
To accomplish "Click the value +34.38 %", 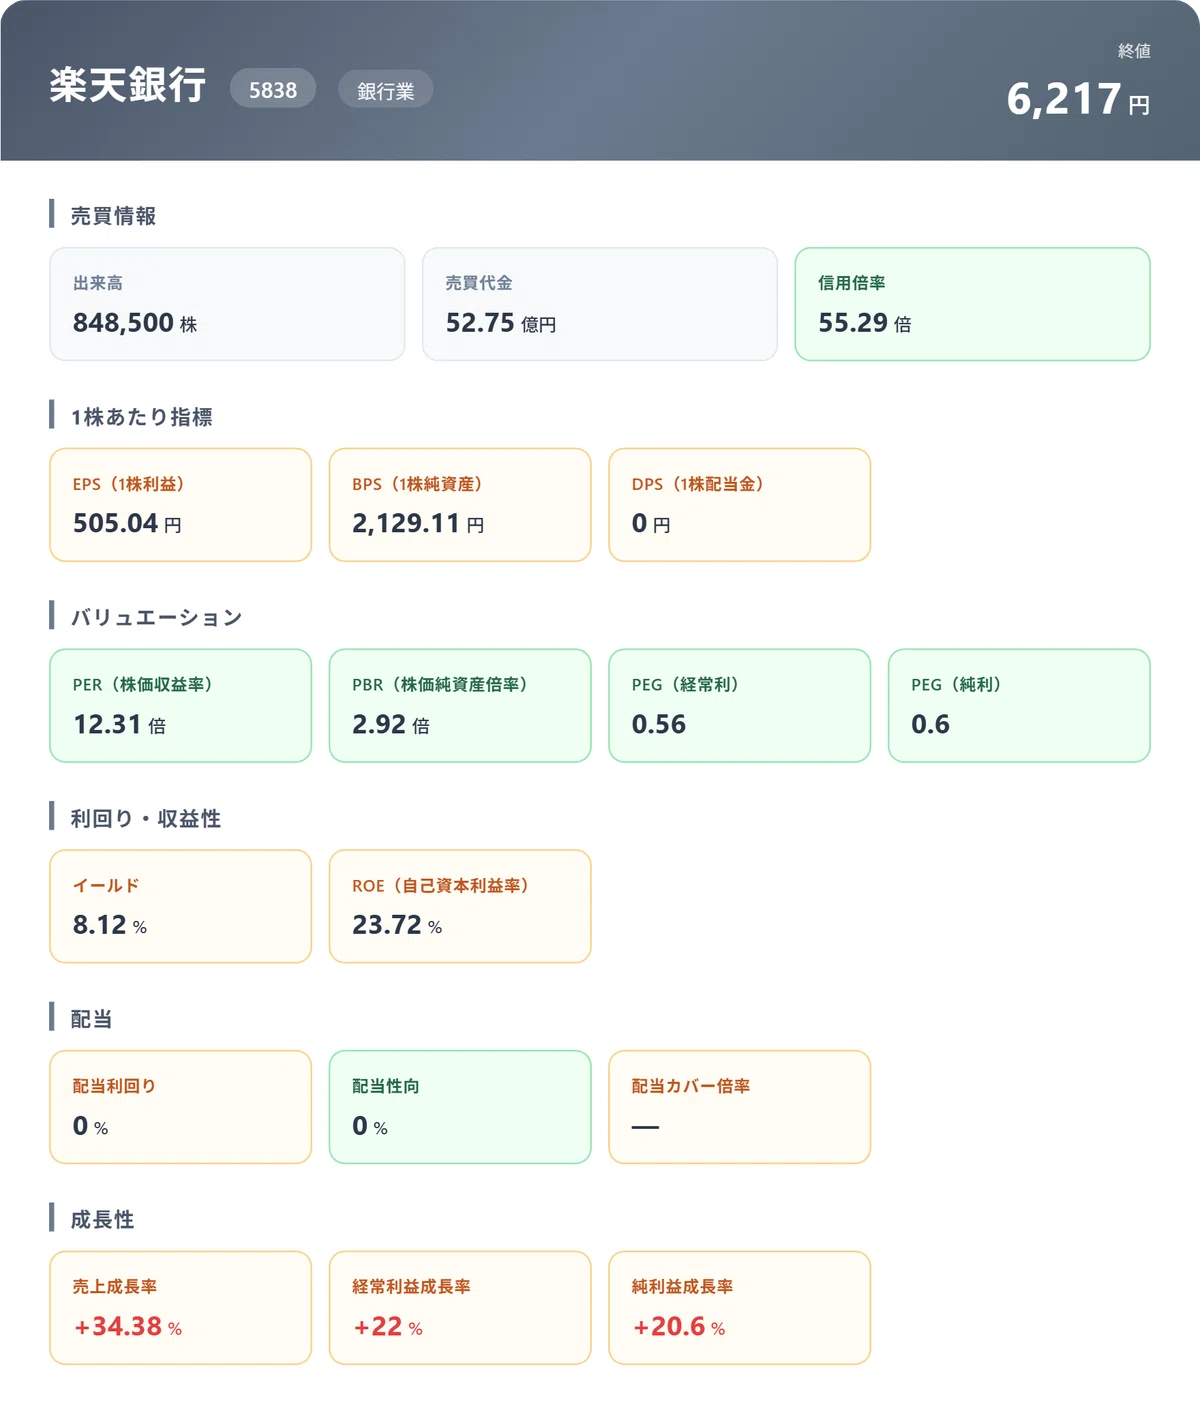I will (x=127, y=1326).
